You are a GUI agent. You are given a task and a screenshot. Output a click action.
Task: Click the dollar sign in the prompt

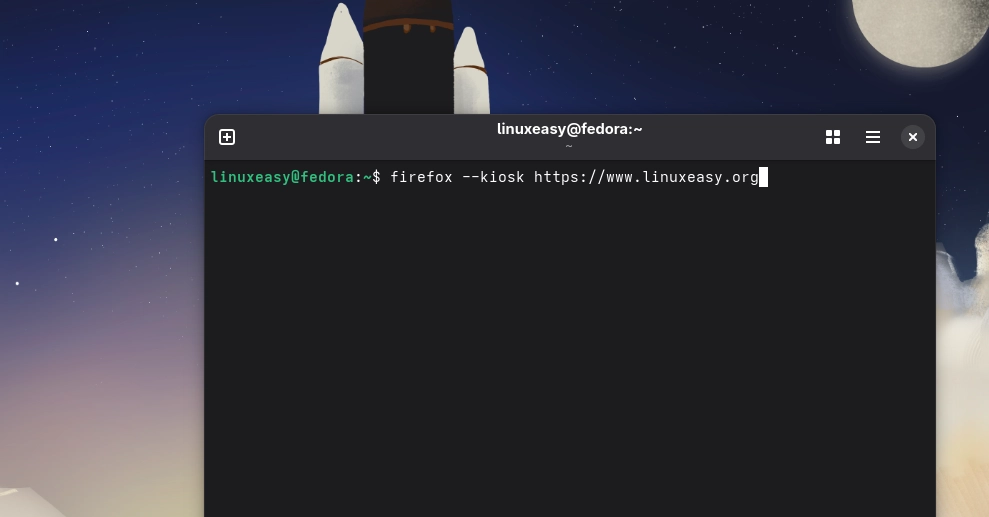point(376,177)
